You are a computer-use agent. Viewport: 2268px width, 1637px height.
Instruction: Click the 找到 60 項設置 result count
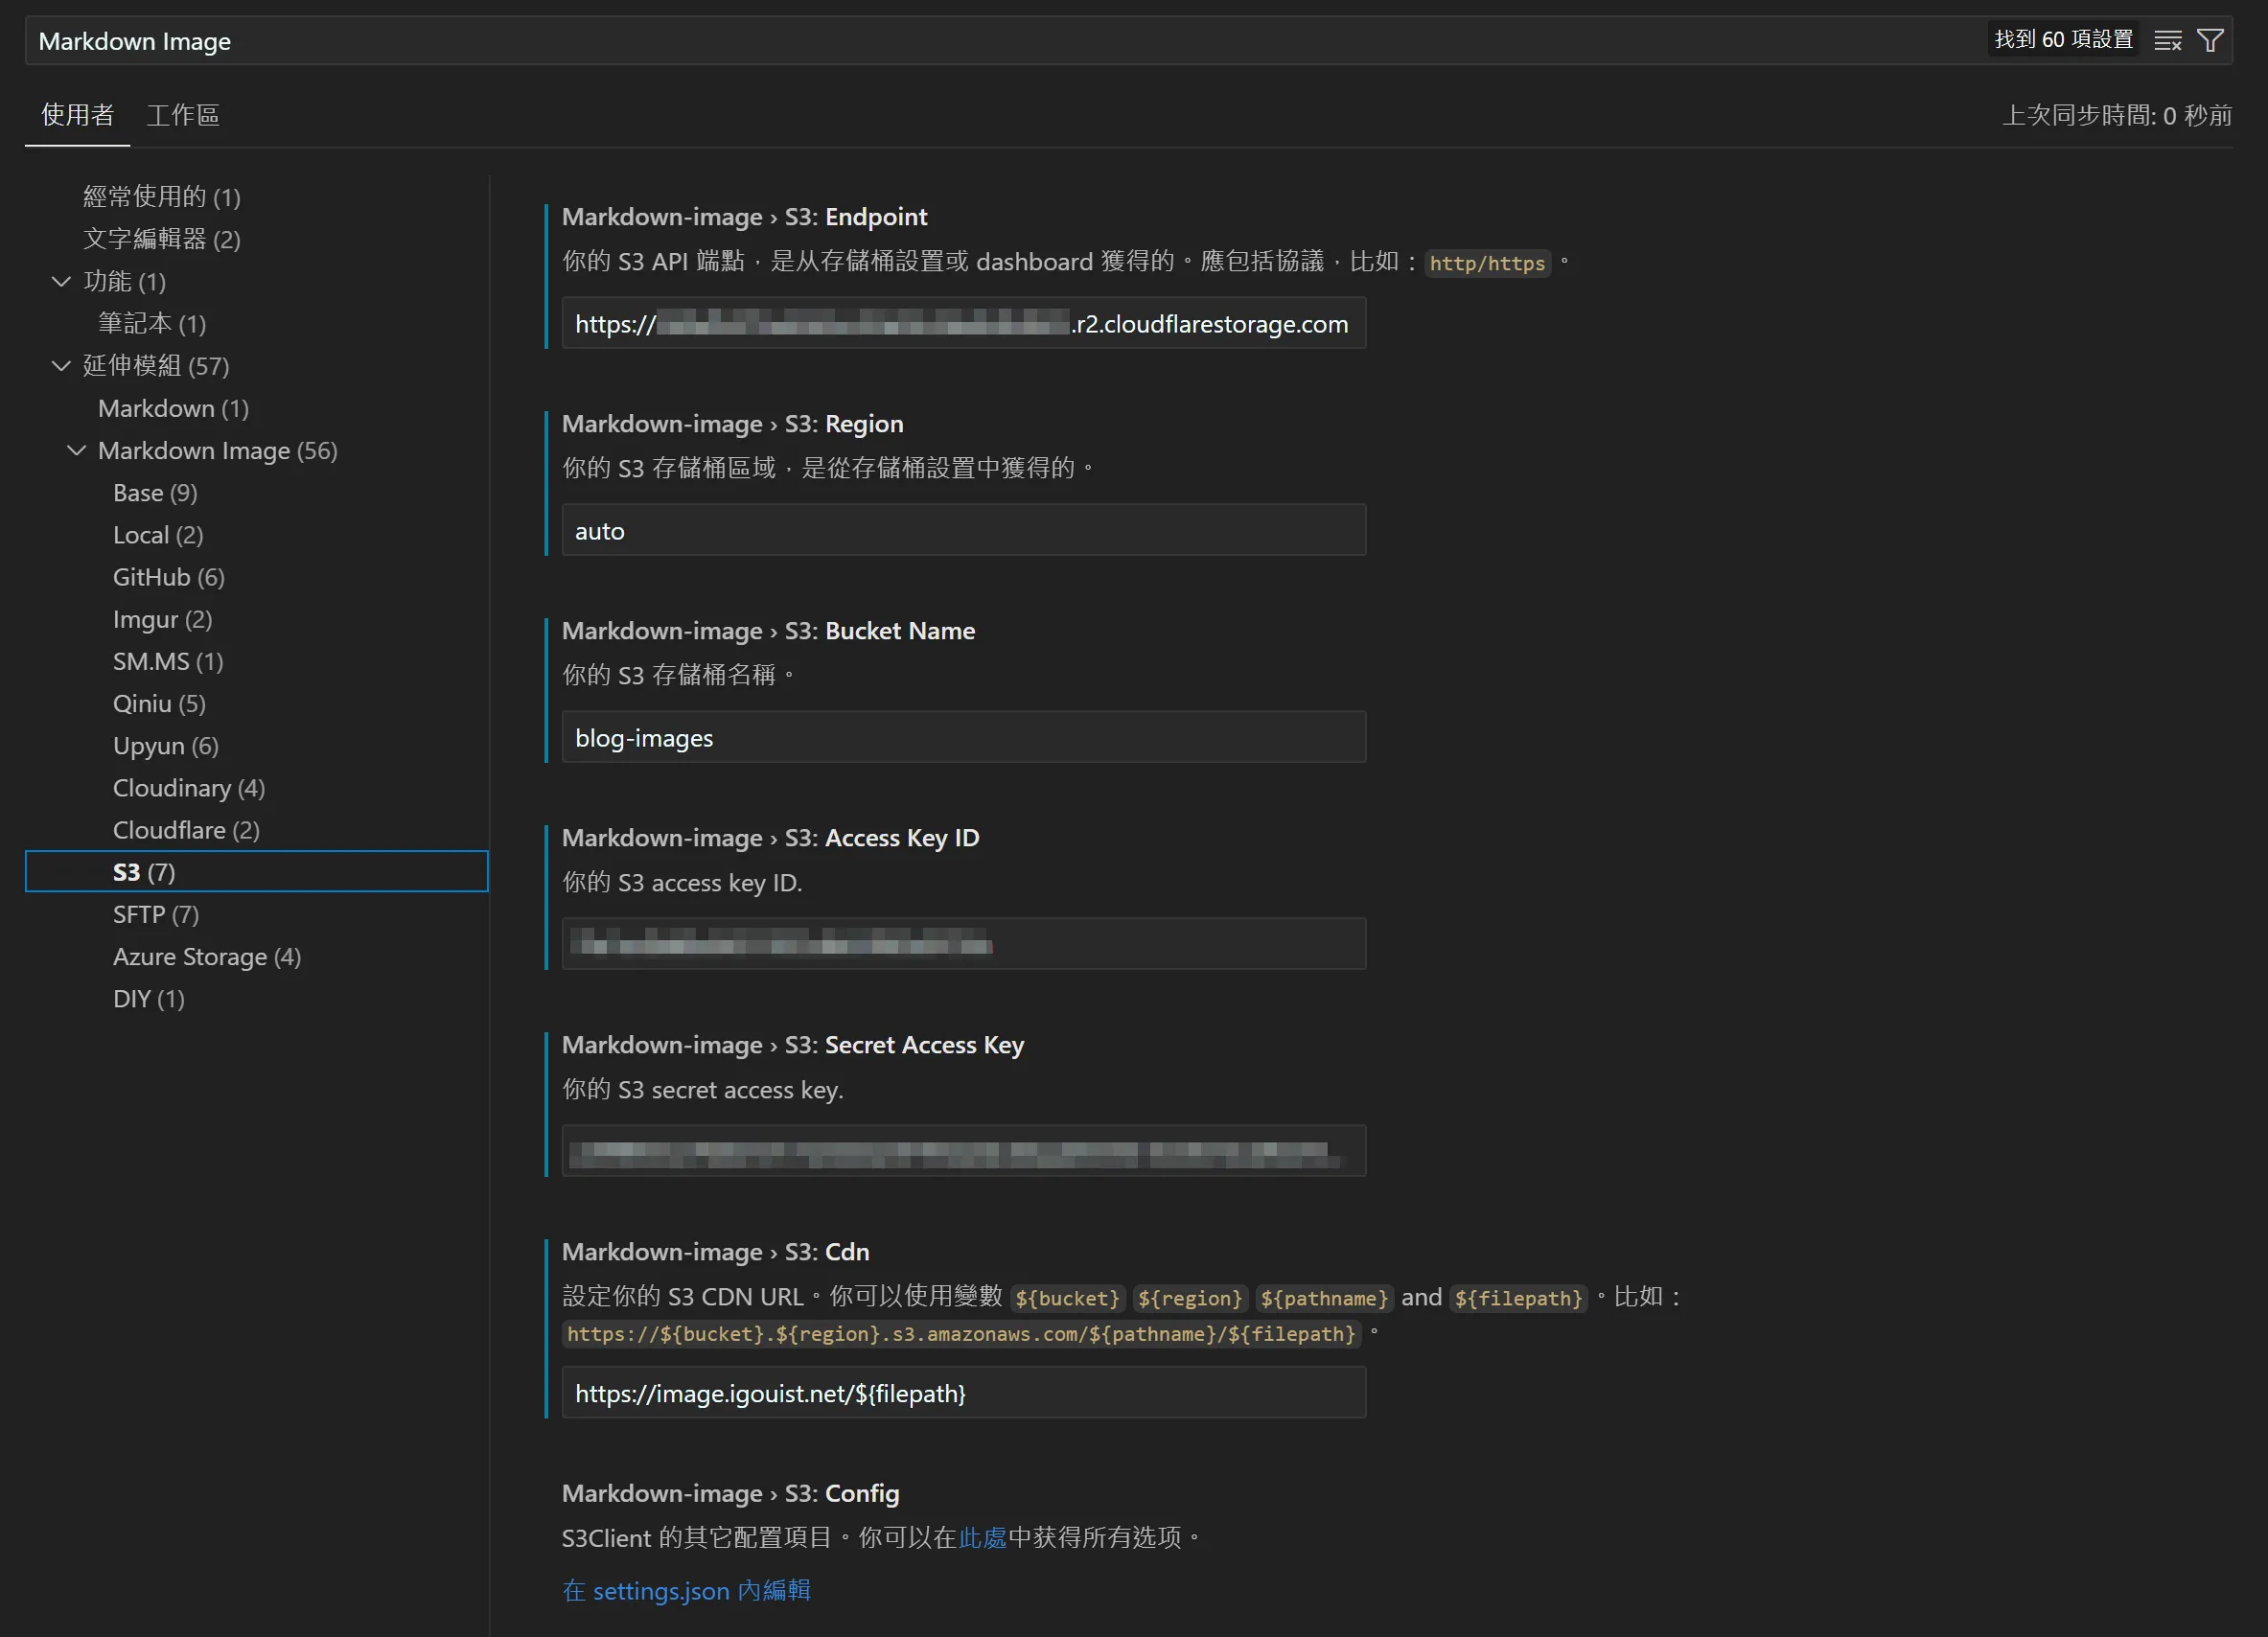coord(2063,39)
